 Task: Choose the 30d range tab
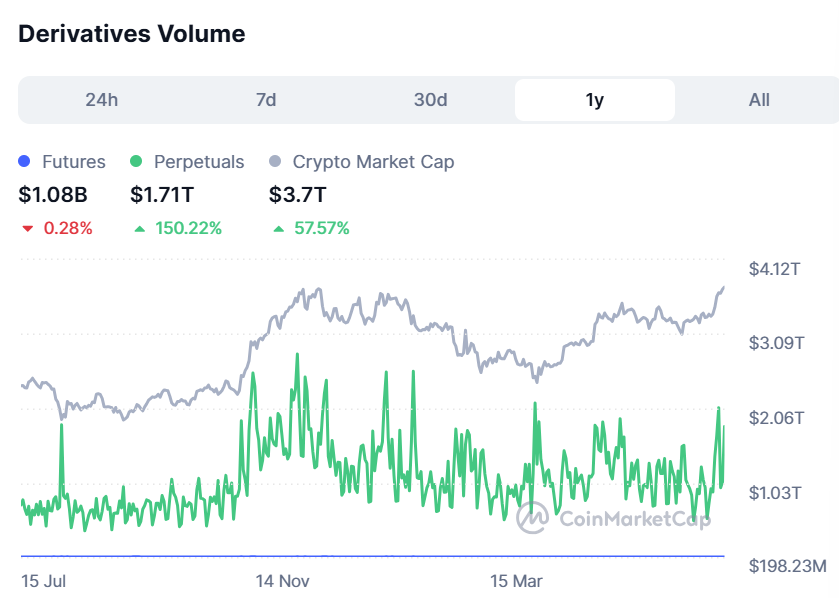click(431, 100)
